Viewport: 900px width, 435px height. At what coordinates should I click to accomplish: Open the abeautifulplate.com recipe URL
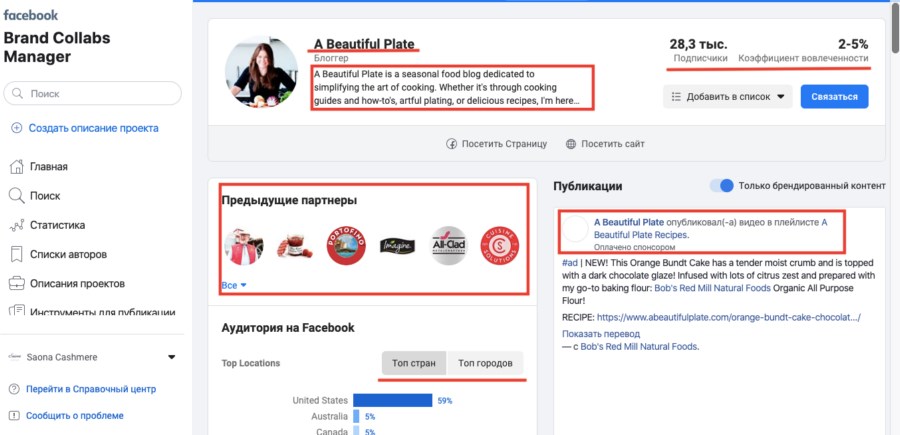coord(729,317)
